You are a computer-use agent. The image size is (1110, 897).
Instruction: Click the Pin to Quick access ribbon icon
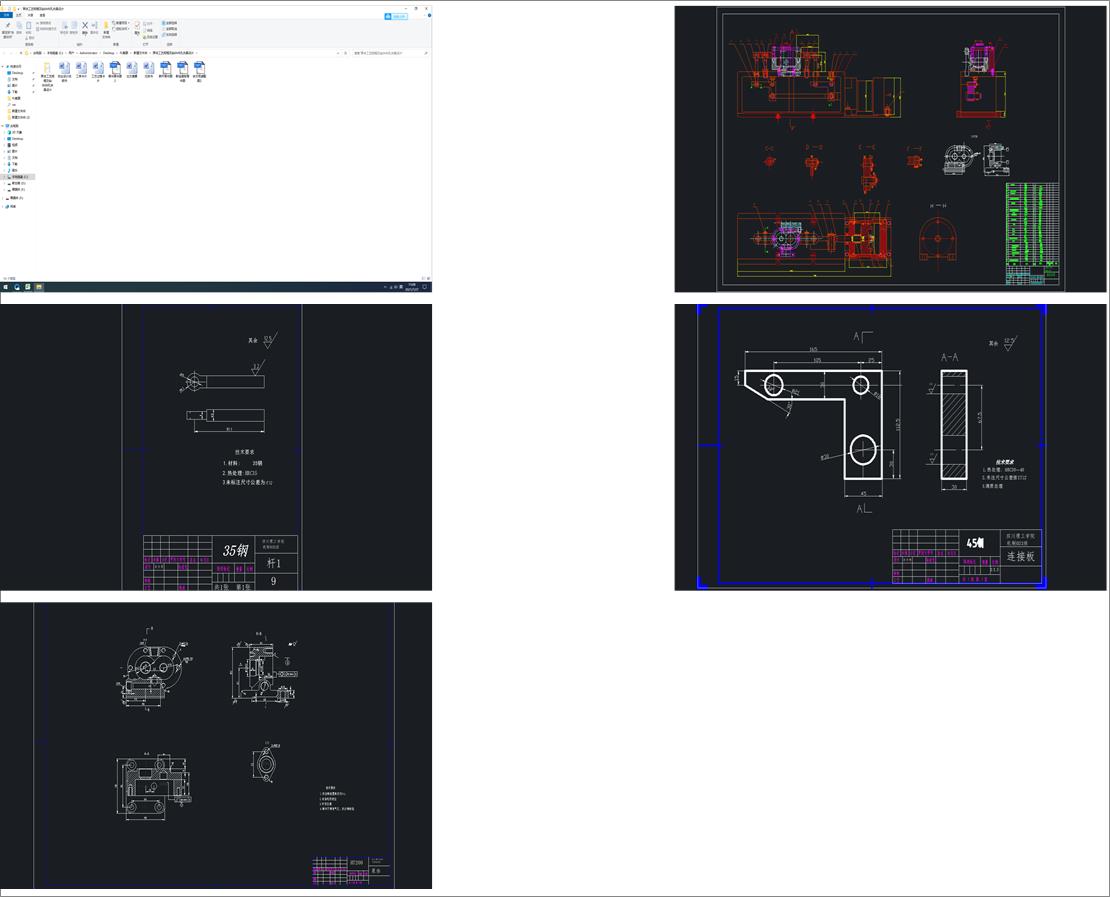pos(8,27)
